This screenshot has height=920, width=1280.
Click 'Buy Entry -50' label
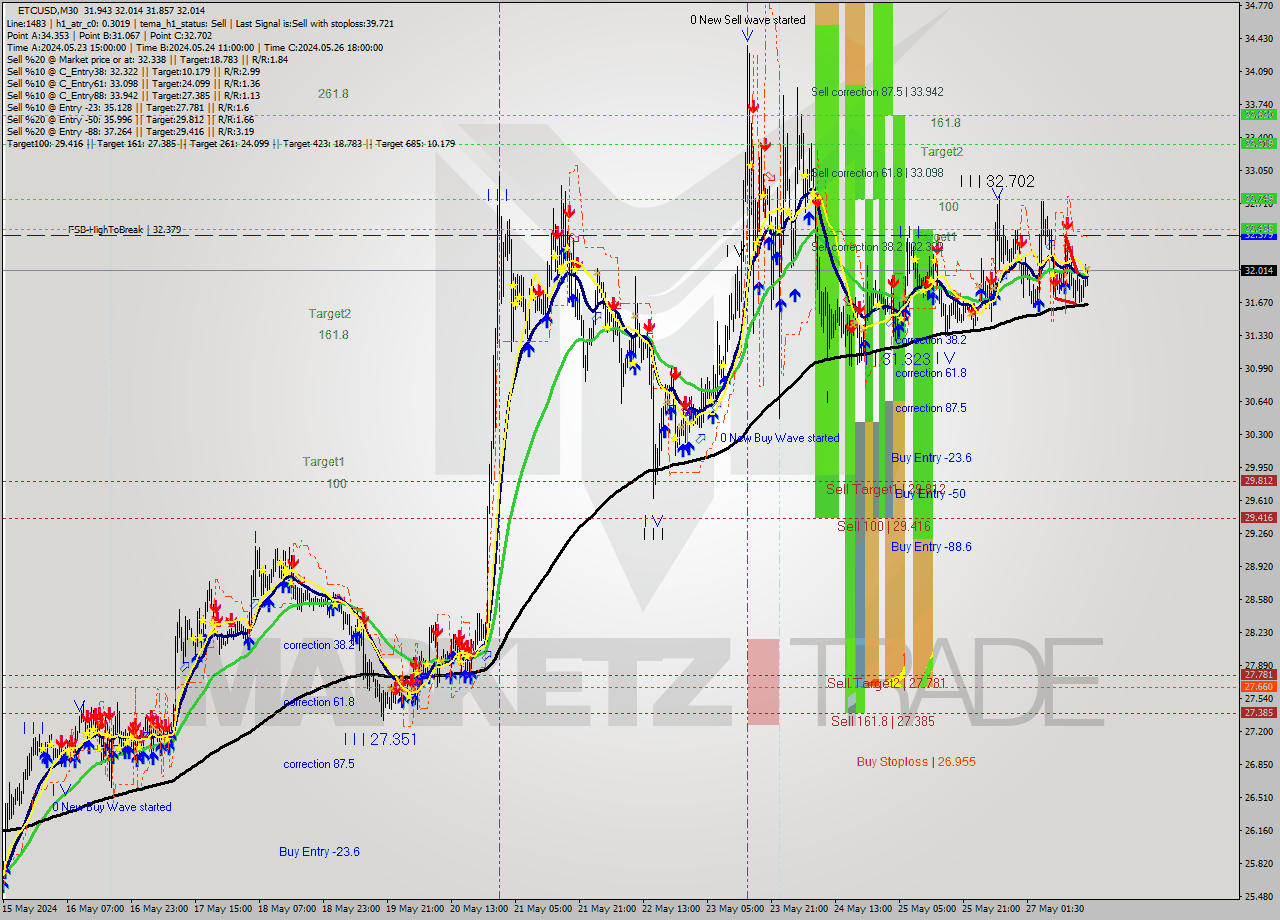tap(929, 494)
